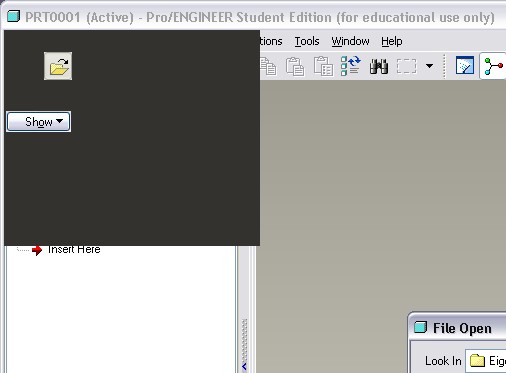
Task: Open the Look In folder dropdown
Action: point(486,361)
